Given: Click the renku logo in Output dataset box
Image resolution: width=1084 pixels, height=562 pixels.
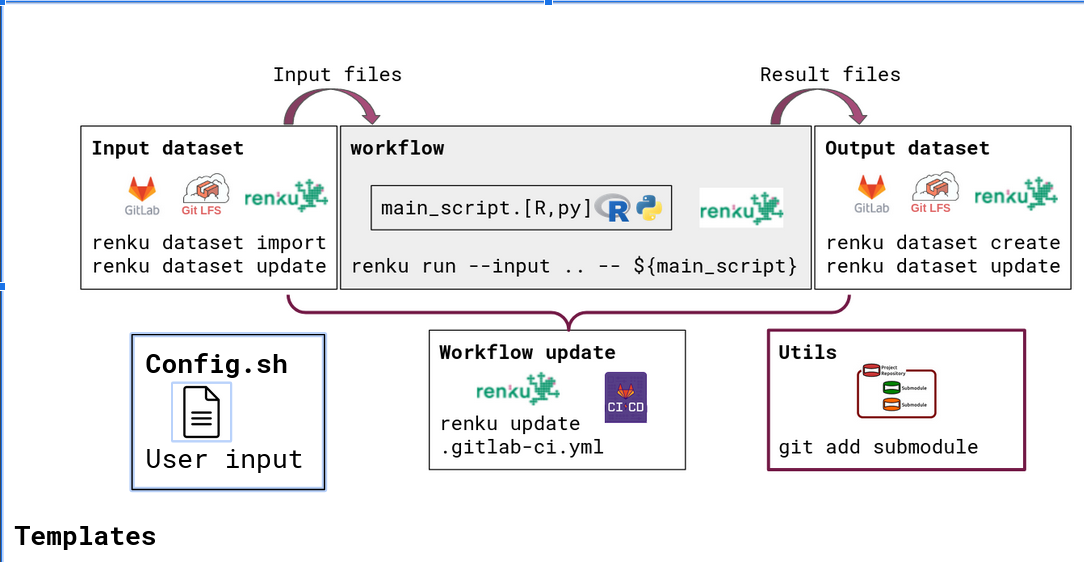Looking at the screenshot, I should pyautogui.click(x=1016, y=194).
